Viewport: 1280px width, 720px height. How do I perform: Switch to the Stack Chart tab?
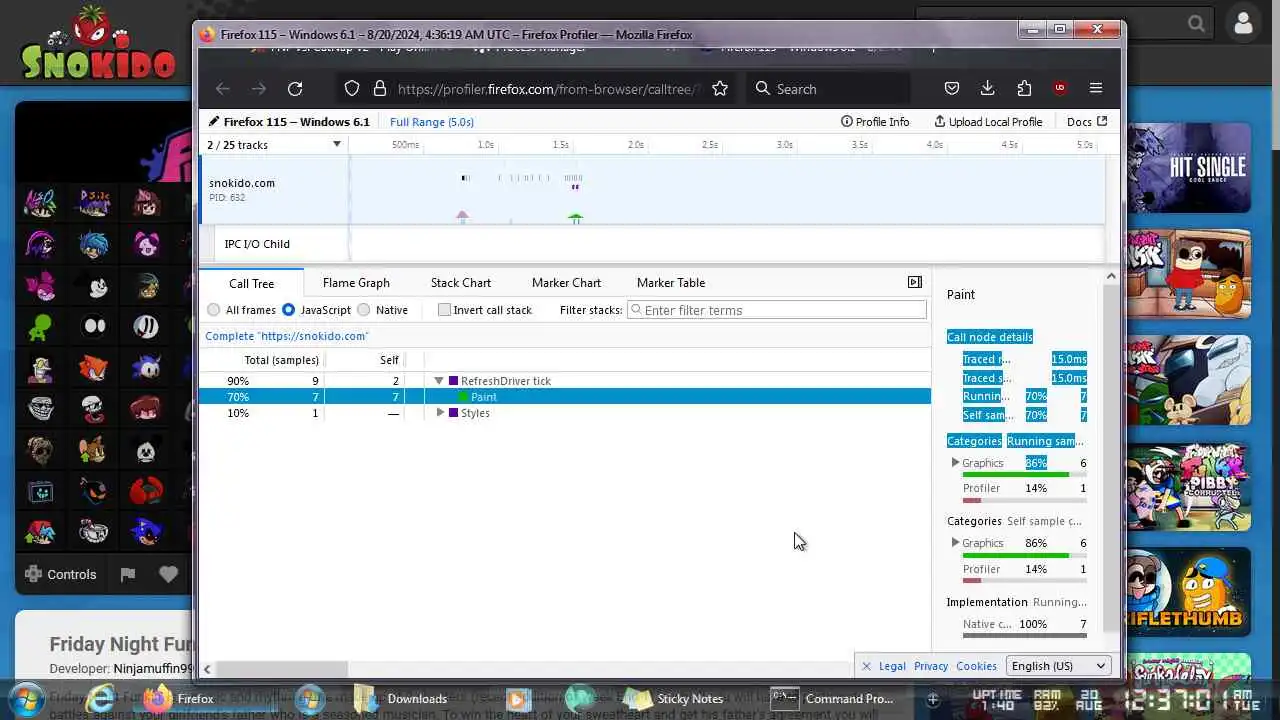tap(461, 283)
